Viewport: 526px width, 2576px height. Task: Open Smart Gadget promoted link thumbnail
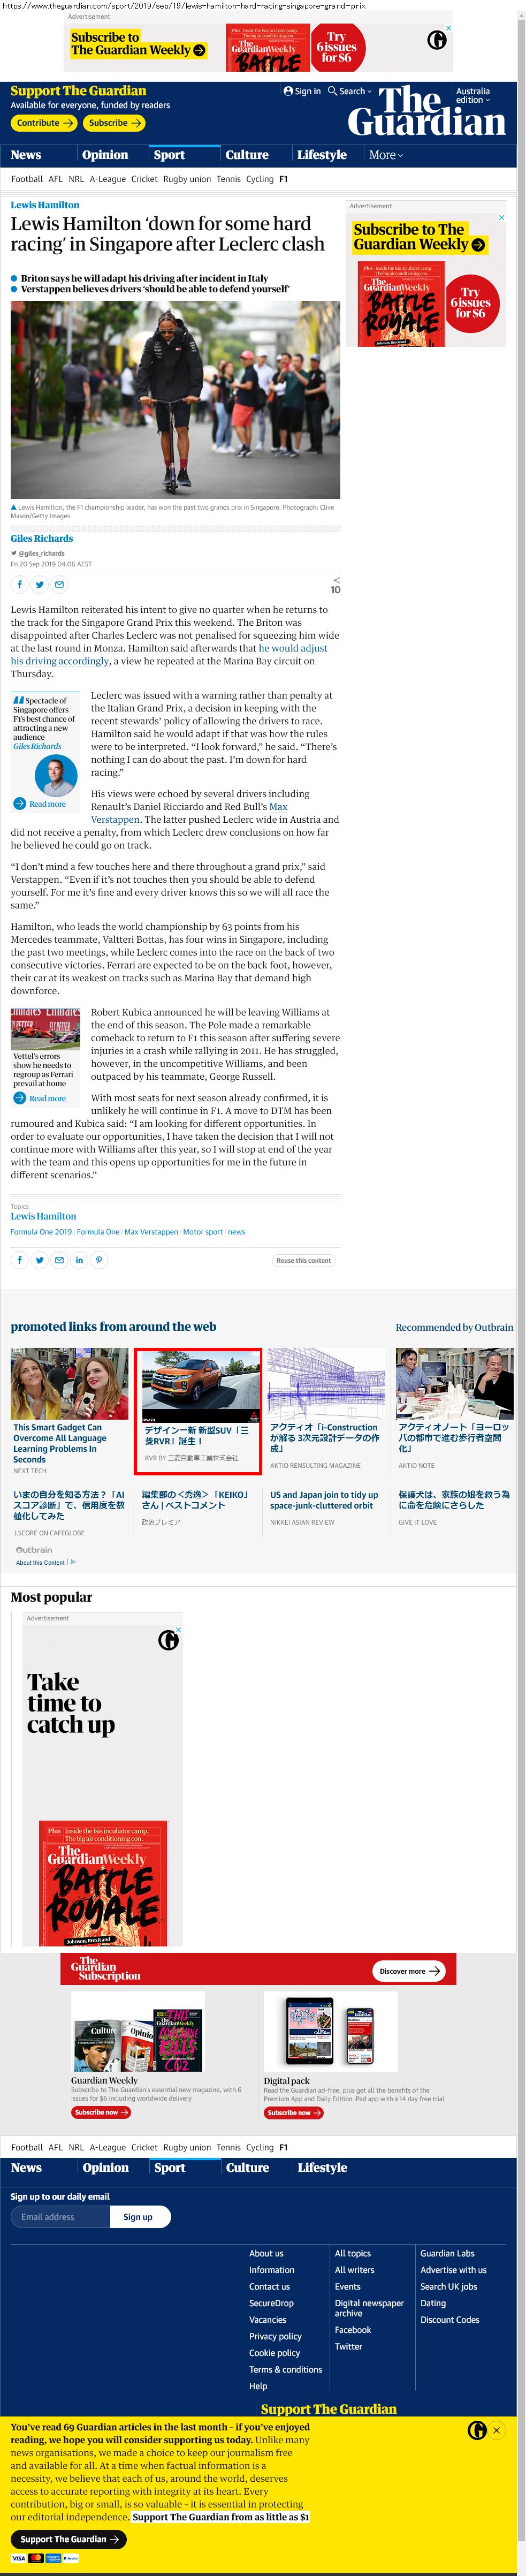tap(69, 1383)
